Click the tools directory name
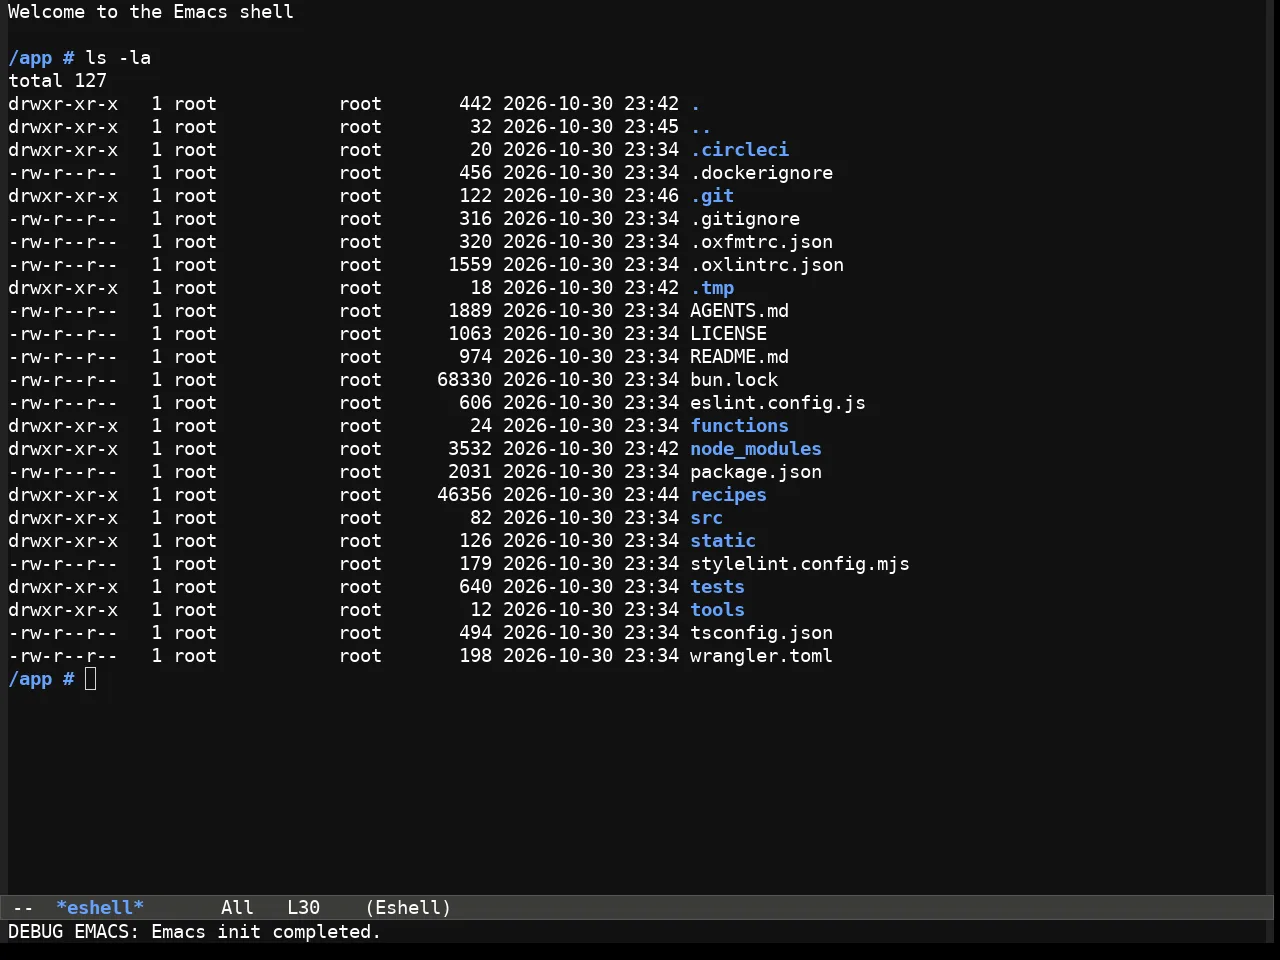The width and height of the screenshot is (1280, 960). [717, 610]
